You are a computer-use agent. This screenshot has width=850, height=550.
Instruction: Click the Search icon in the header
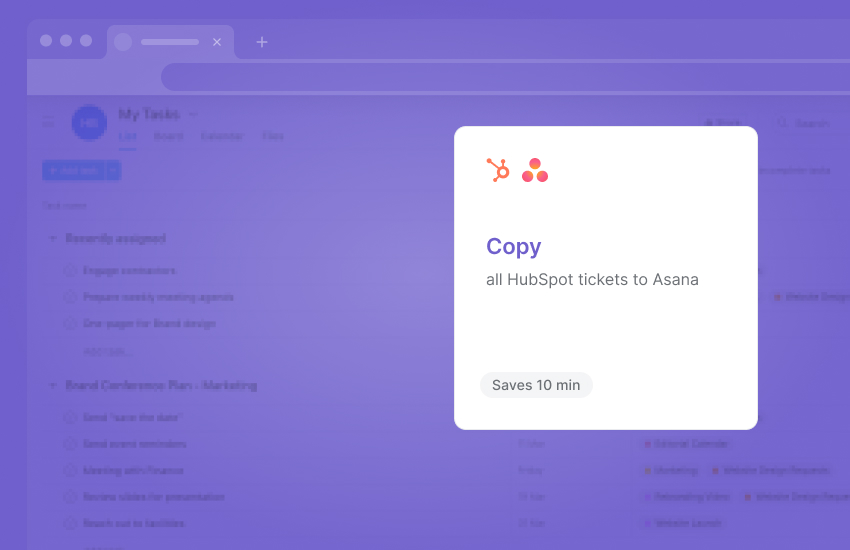point(783,123)
